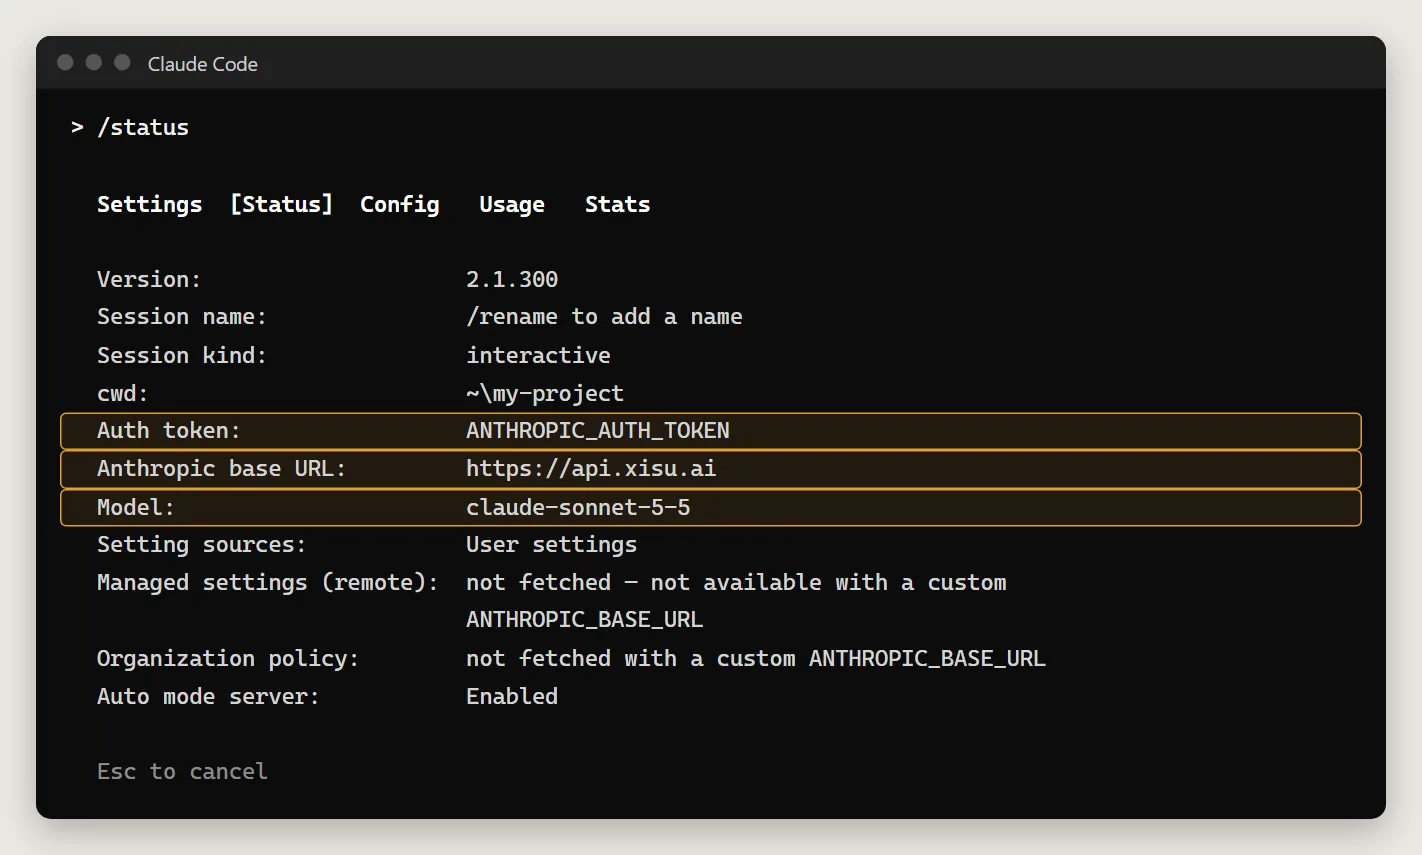Image resolution: width=1422 pixels, height=855 pixels.
Task: Click the ANTHROPIC_AUTH_TOKEN value
Action: (598, 431)
